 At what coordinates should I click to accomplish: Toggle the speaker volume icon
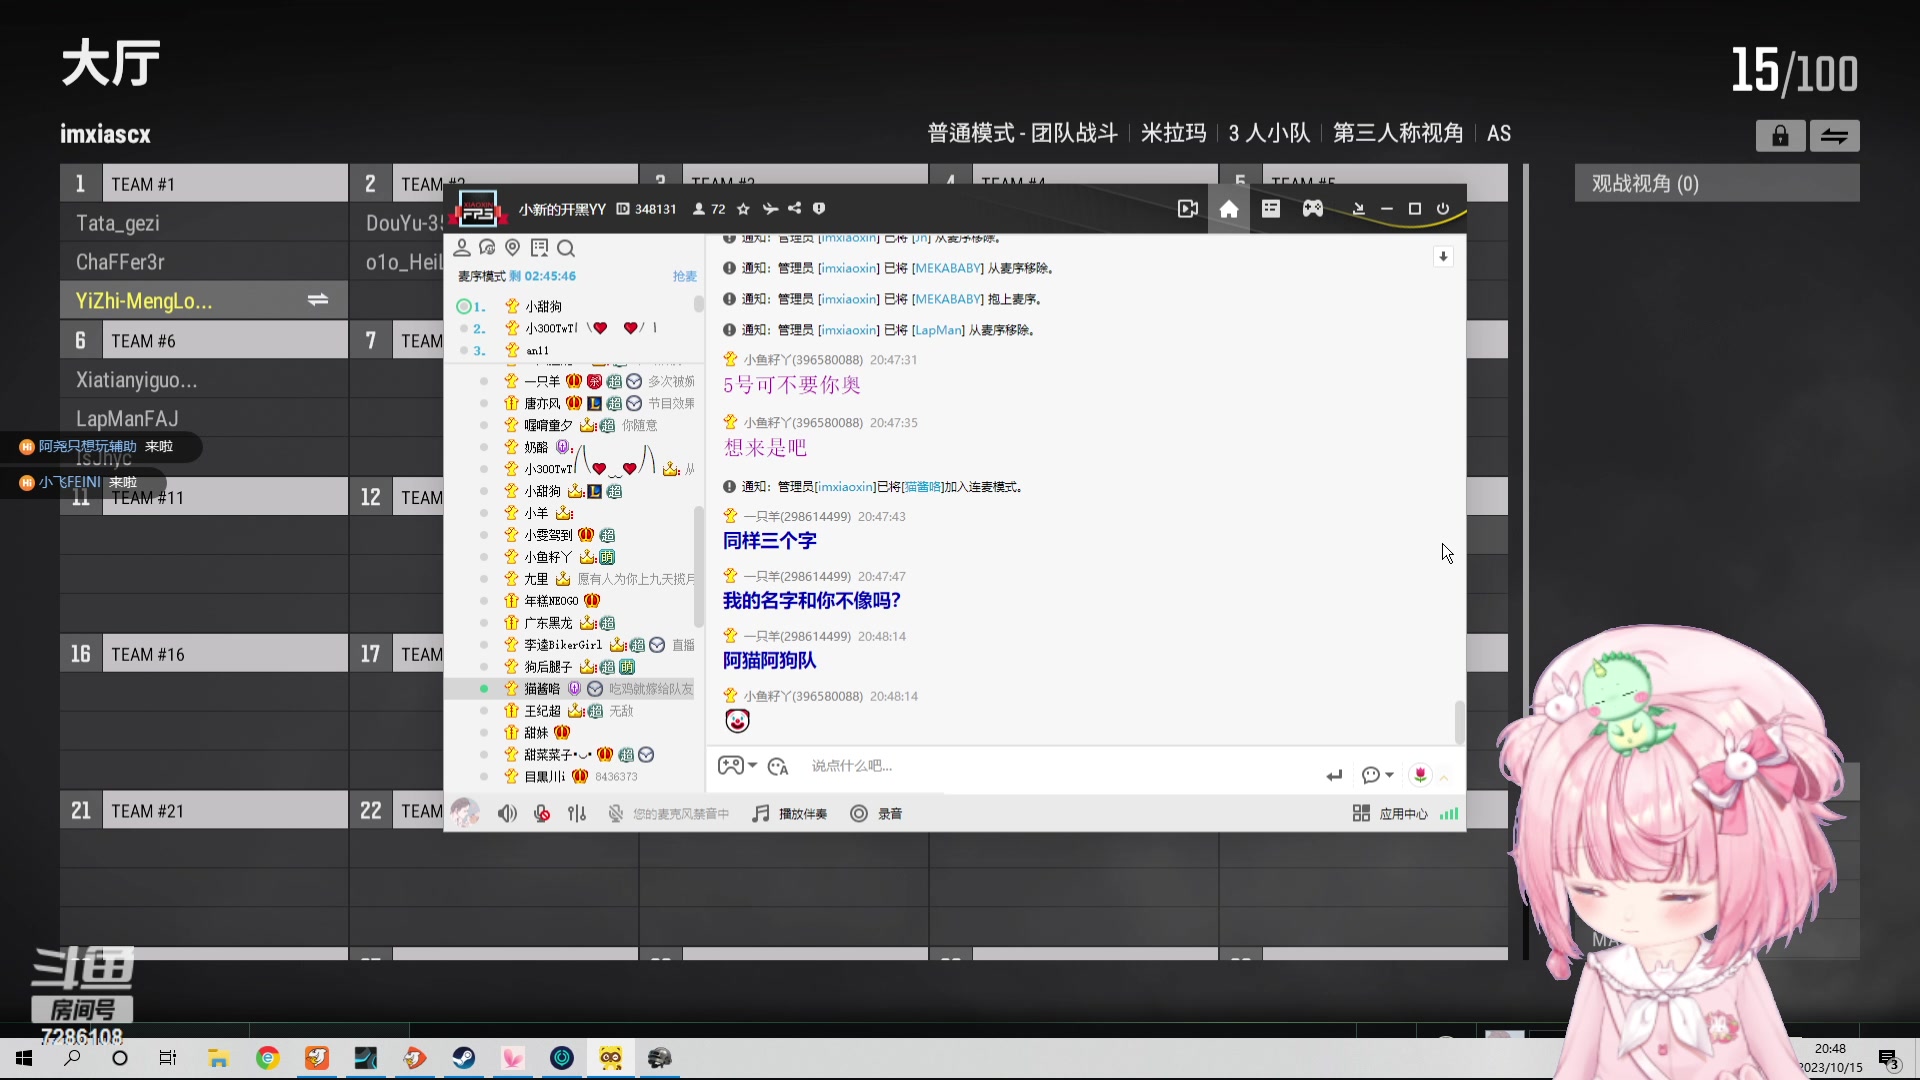[507, 813]
